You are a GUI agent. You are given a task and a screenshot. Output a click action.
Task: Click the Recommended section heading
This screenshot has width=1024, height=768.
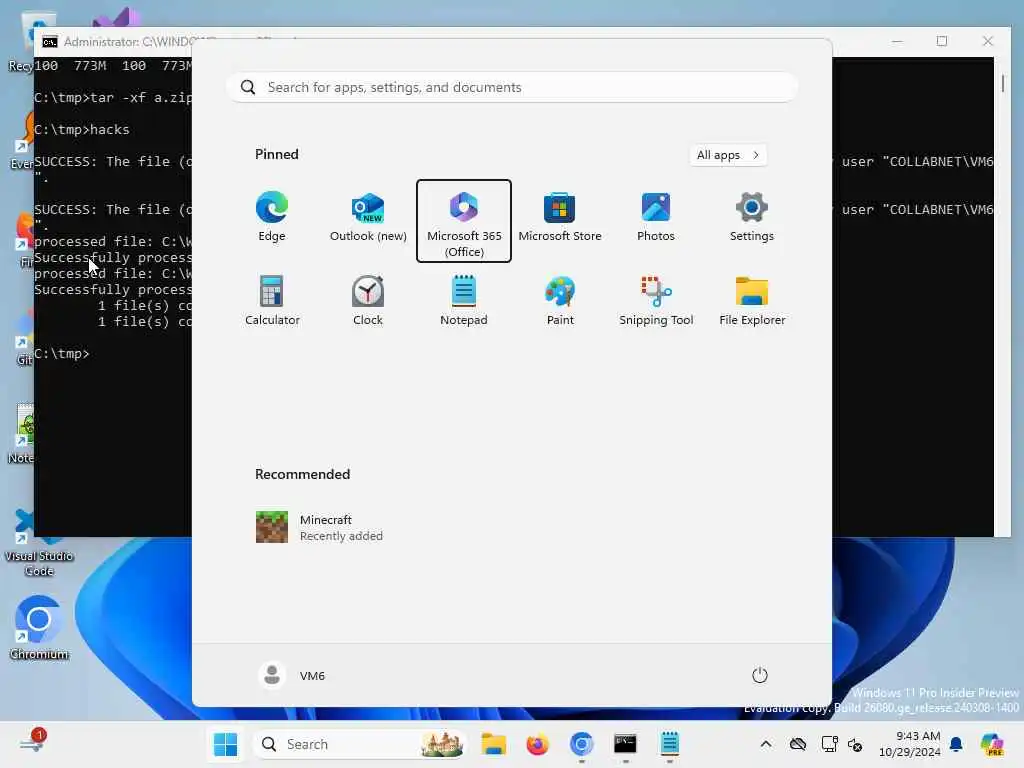tap(302, 474)
